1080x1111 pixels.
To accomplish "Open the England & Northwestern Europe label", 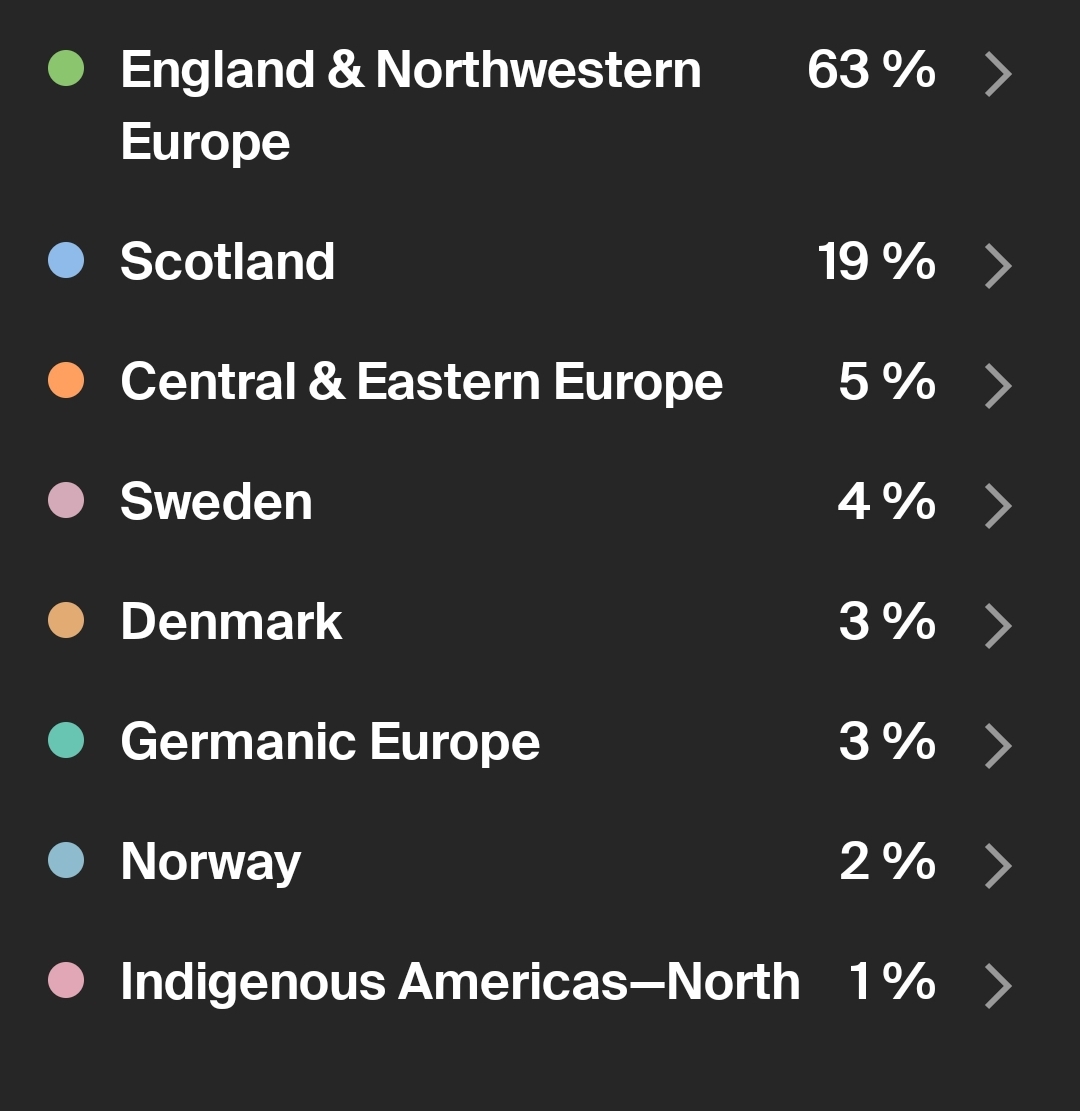I will coord(410,105).
